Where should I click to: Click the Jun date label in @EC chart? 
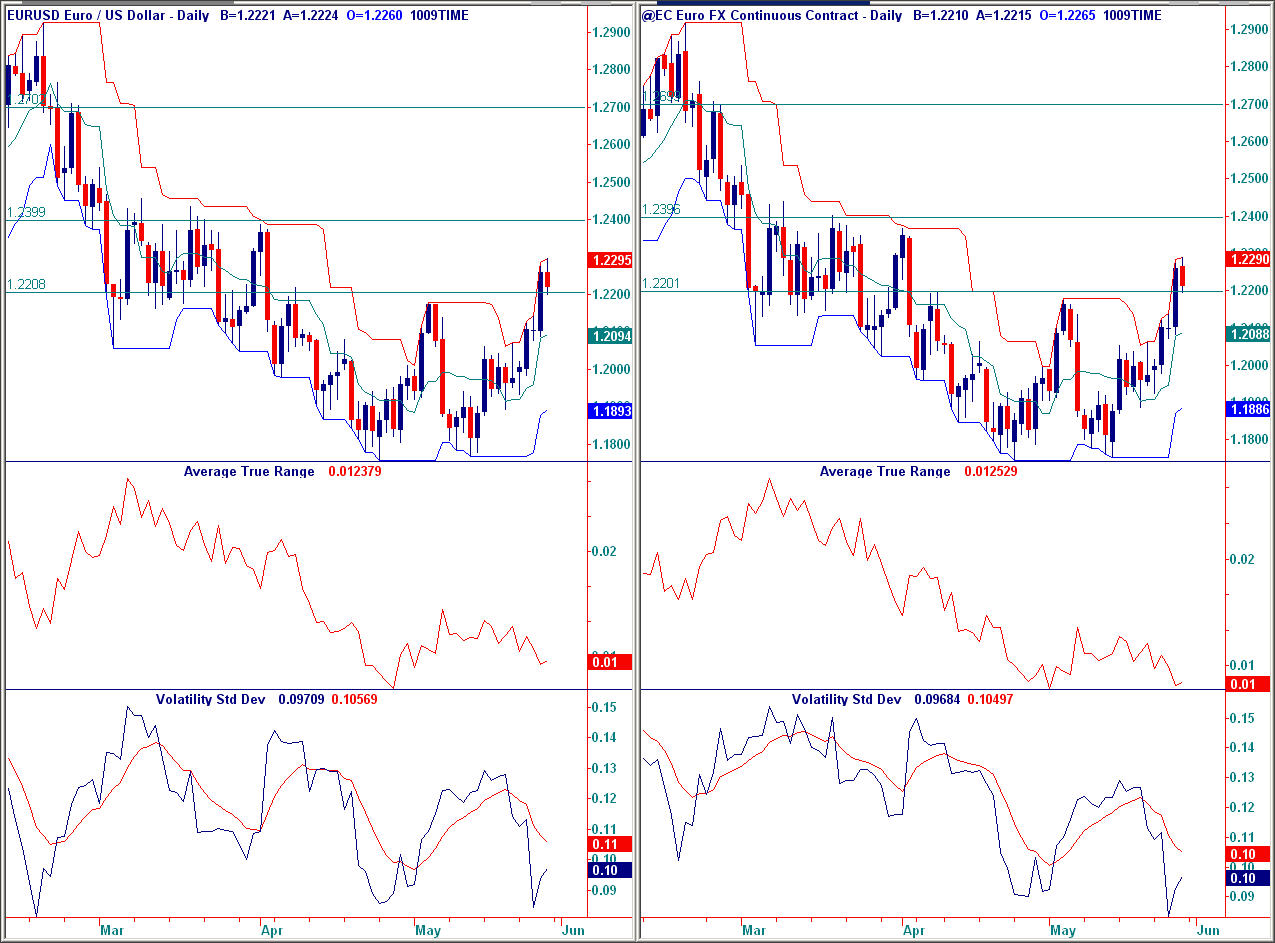(x=1208, y=930)
